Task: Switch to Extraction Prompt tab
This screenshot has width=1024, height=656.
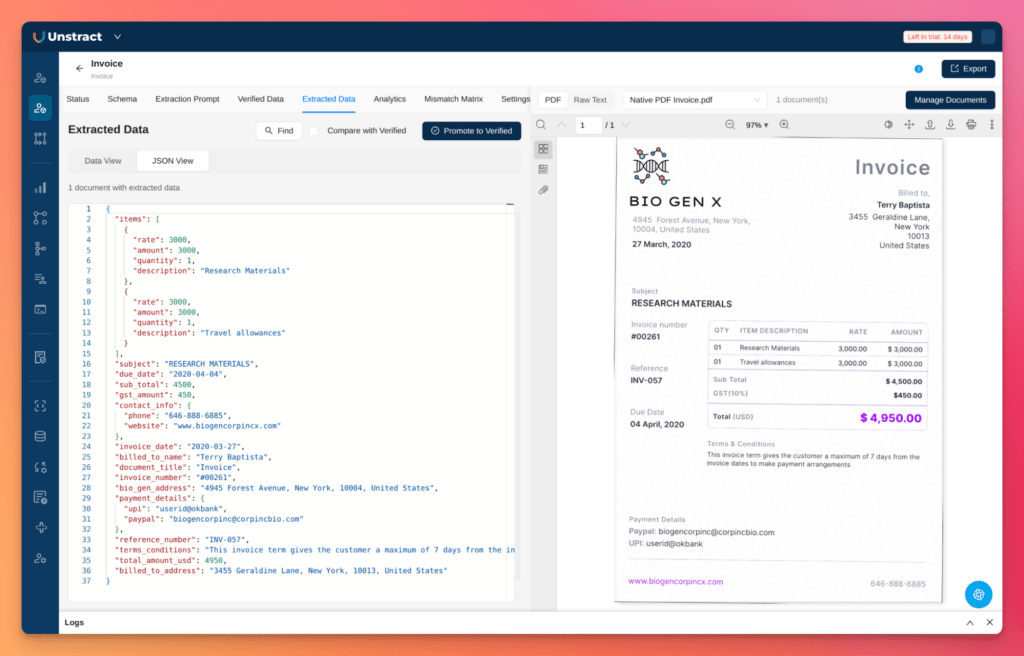Action: click(x=187, y=99)
